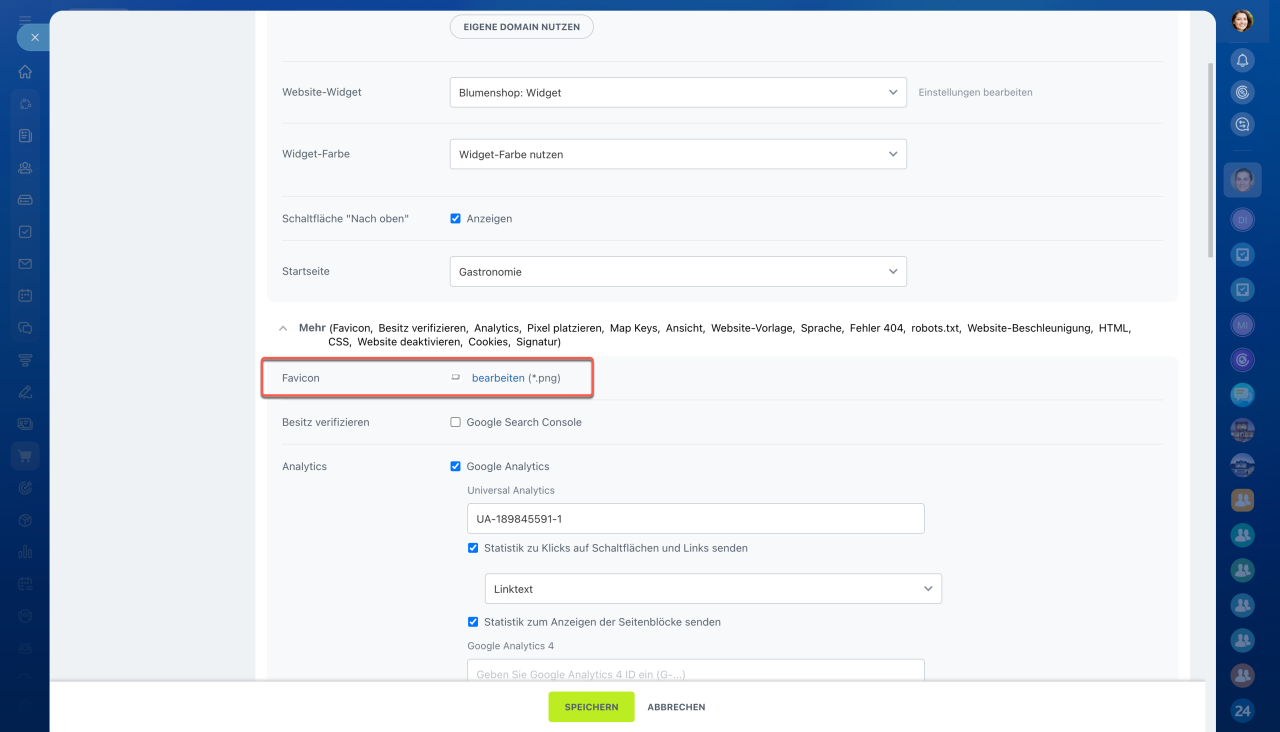Image resolution: width=1280 pixels, height=732 pixels.
Task: Click the notifications bell icon
Action: tap(1242, 60)
